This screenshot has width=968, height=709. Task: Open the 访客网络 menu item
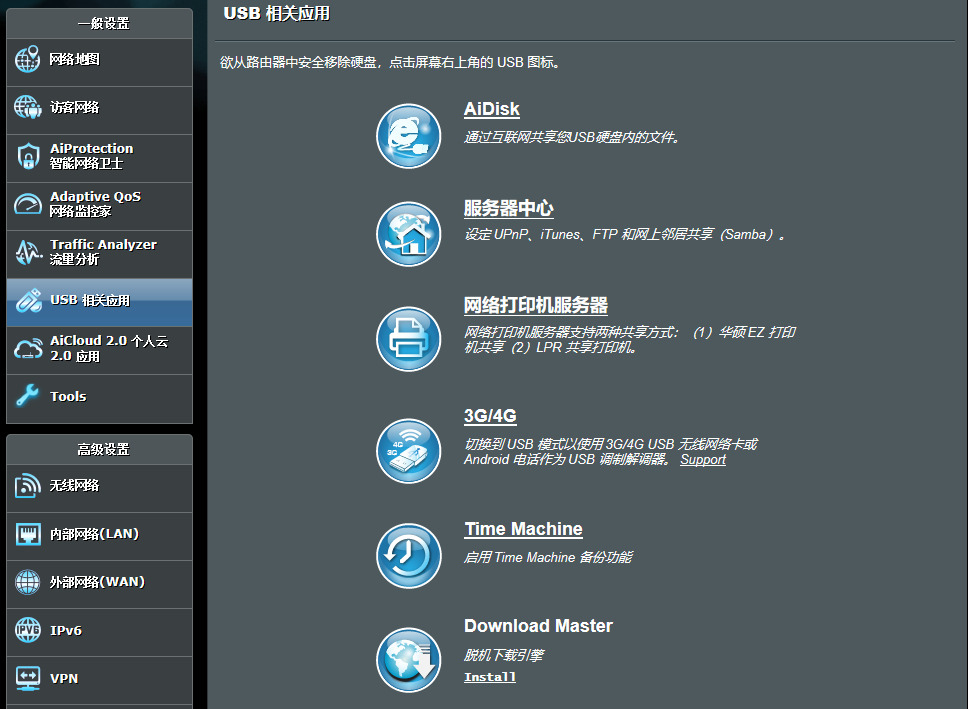pos(99,111)
